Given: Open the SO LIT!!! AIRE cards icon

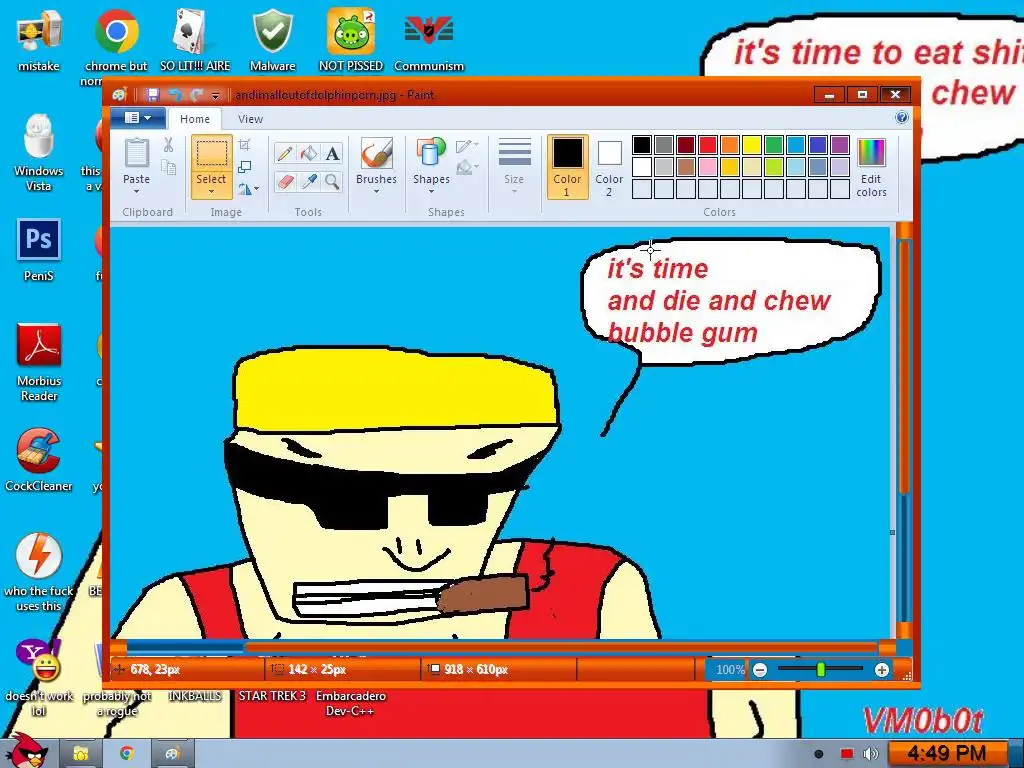Looking at the screenshot, I should [195, 39].
